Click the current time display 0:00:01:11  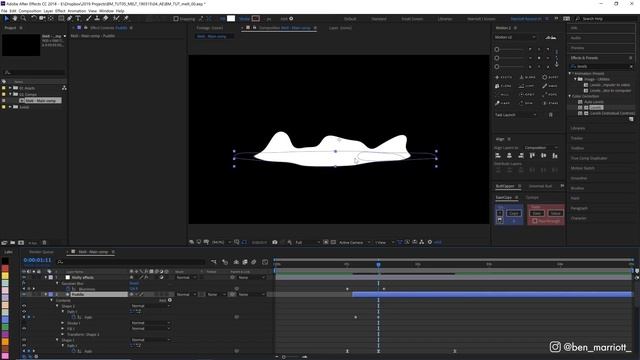point(37,260)
